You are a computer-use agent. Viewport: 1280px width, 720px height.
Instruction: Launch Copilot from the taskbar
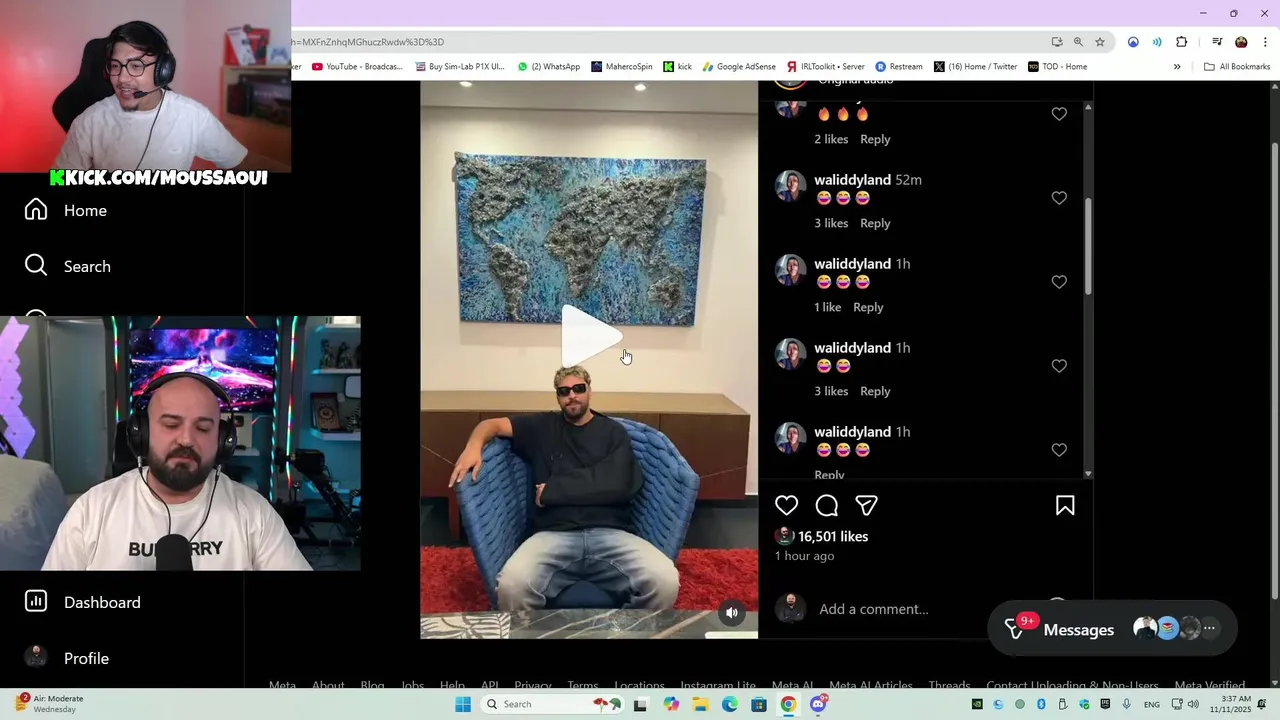[671, 704]
